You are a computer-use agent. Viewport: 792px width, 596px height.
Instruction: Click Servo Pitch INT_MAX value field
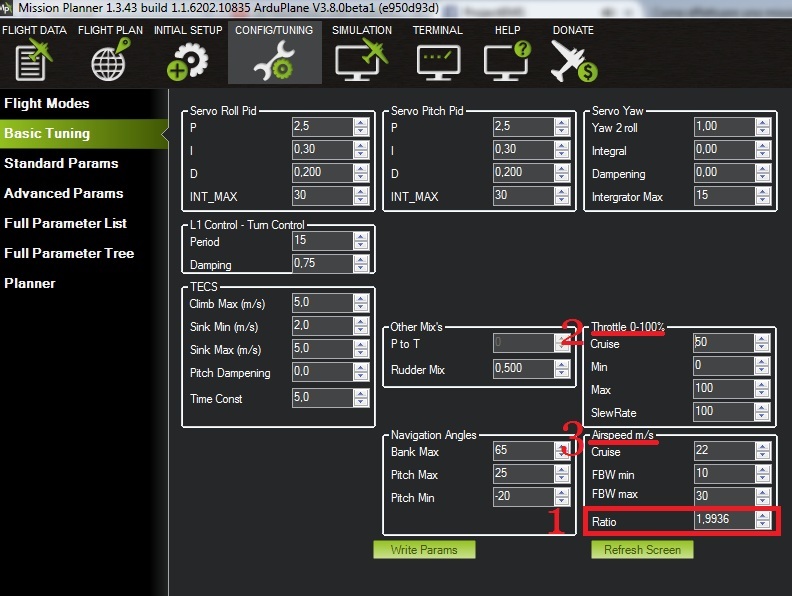523,195
